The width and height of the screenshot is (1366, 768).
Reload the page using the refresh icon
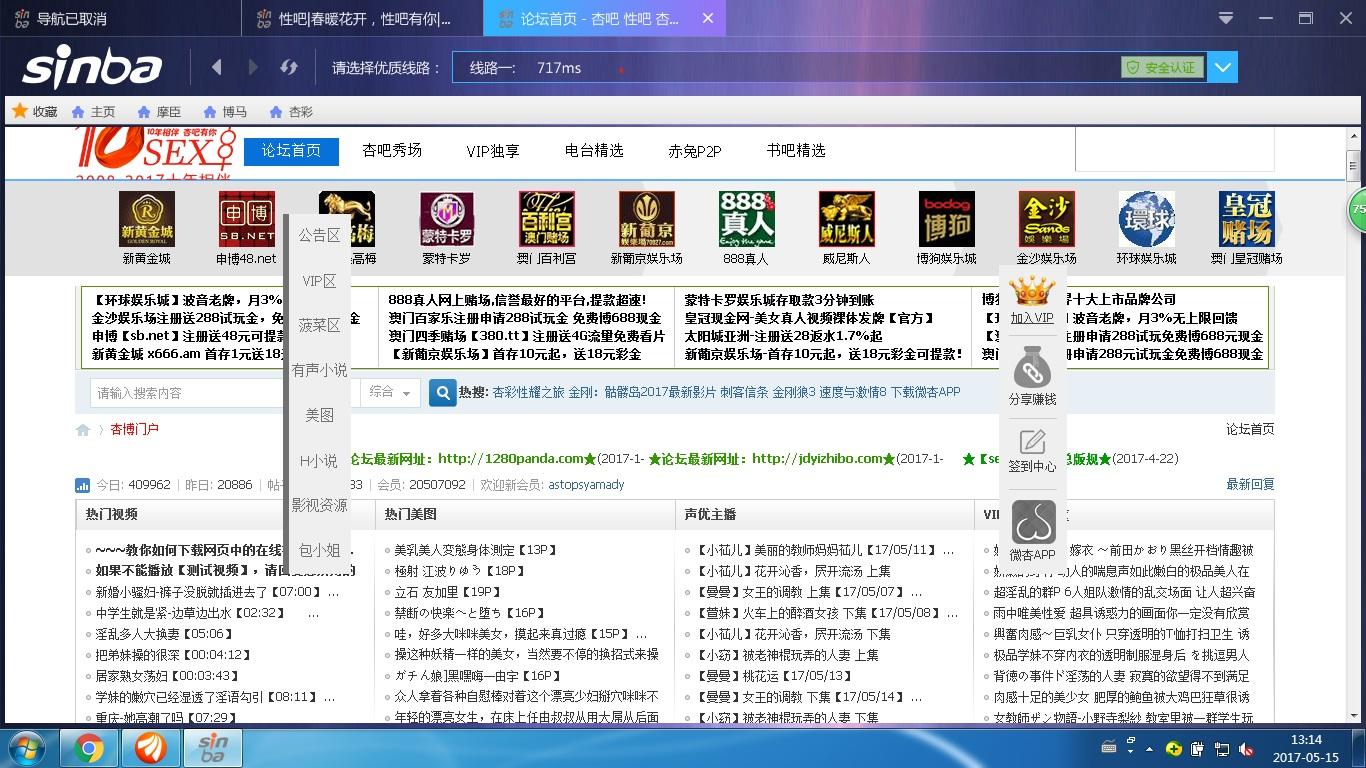point(289,67)
